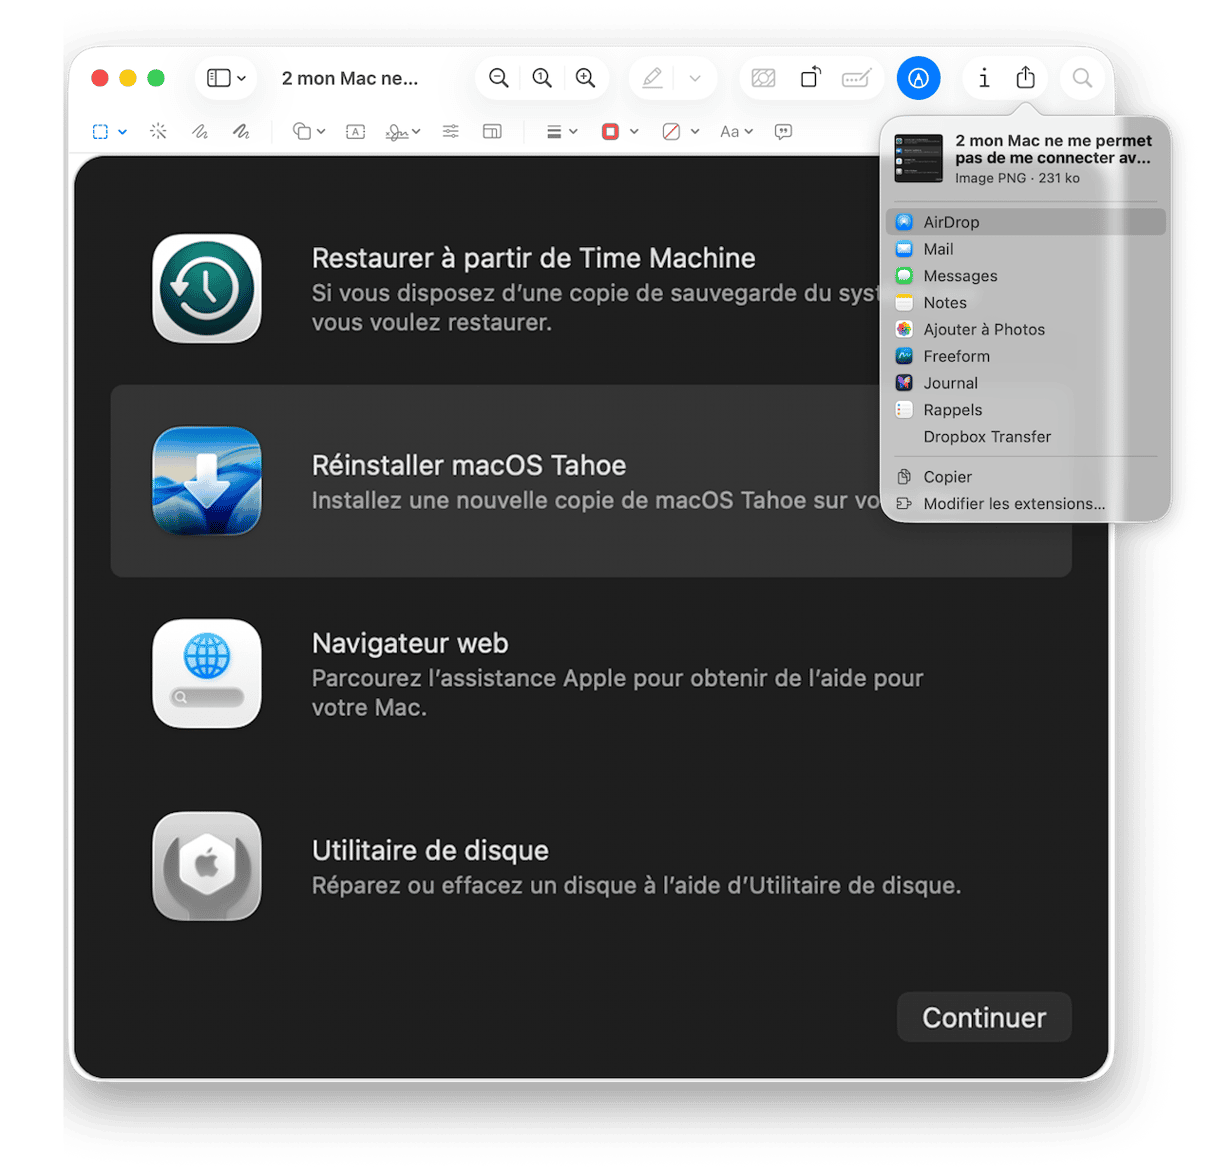Click the green full-screen window button
Screen dimensions: 1216x1172
coord(156,78)
